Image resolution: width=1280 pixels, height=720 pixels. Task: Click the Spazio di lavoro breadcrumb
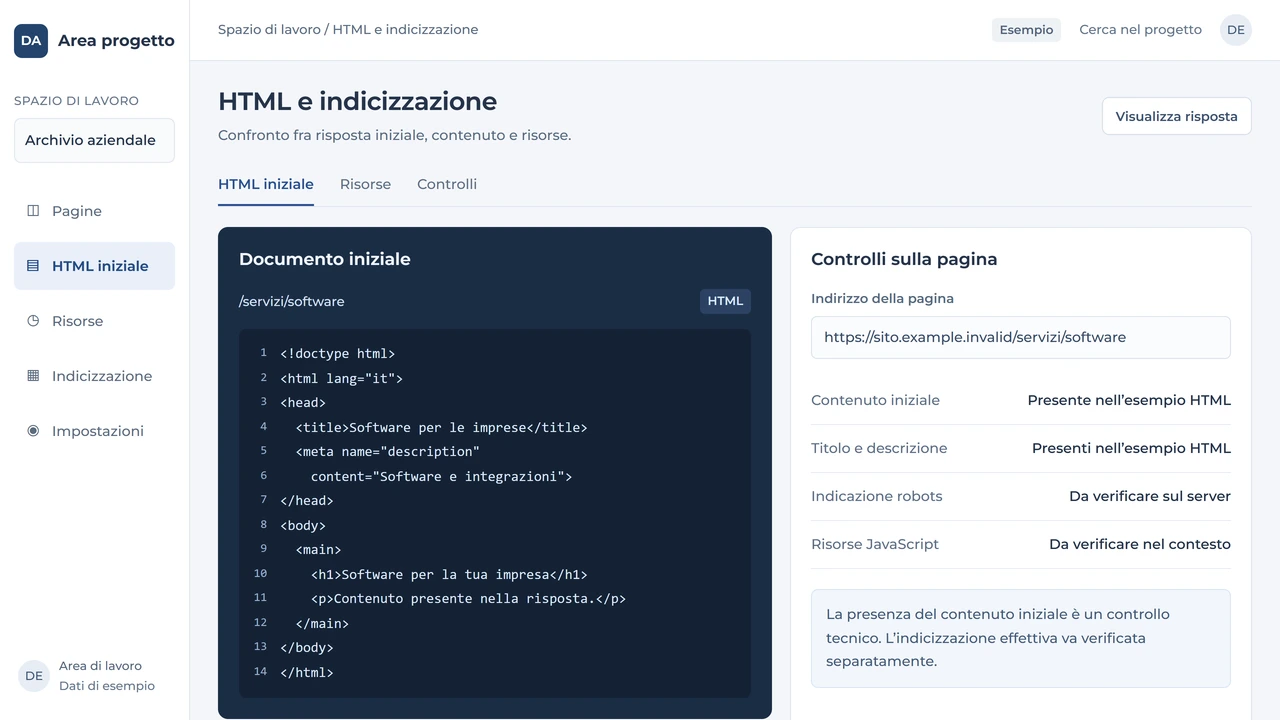269,30
